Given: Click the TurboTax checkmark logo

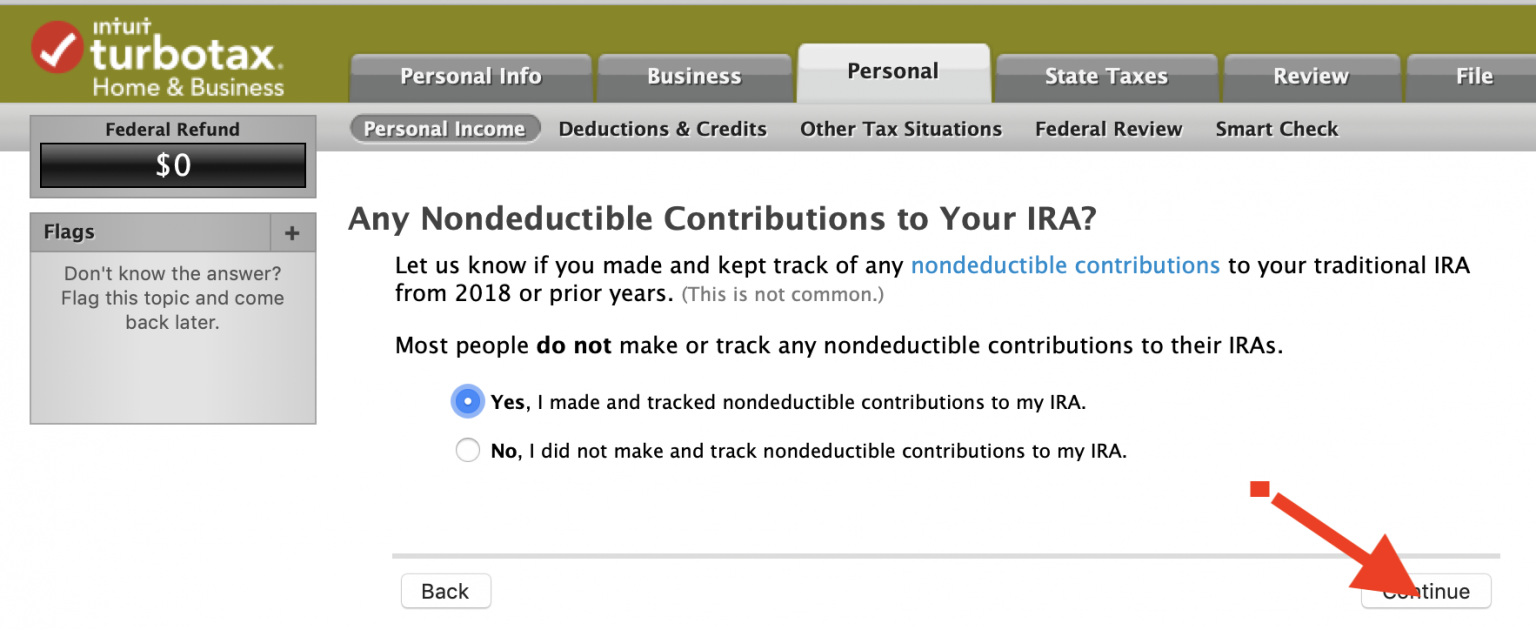Looking at the screenshot, I should [58, 47].
